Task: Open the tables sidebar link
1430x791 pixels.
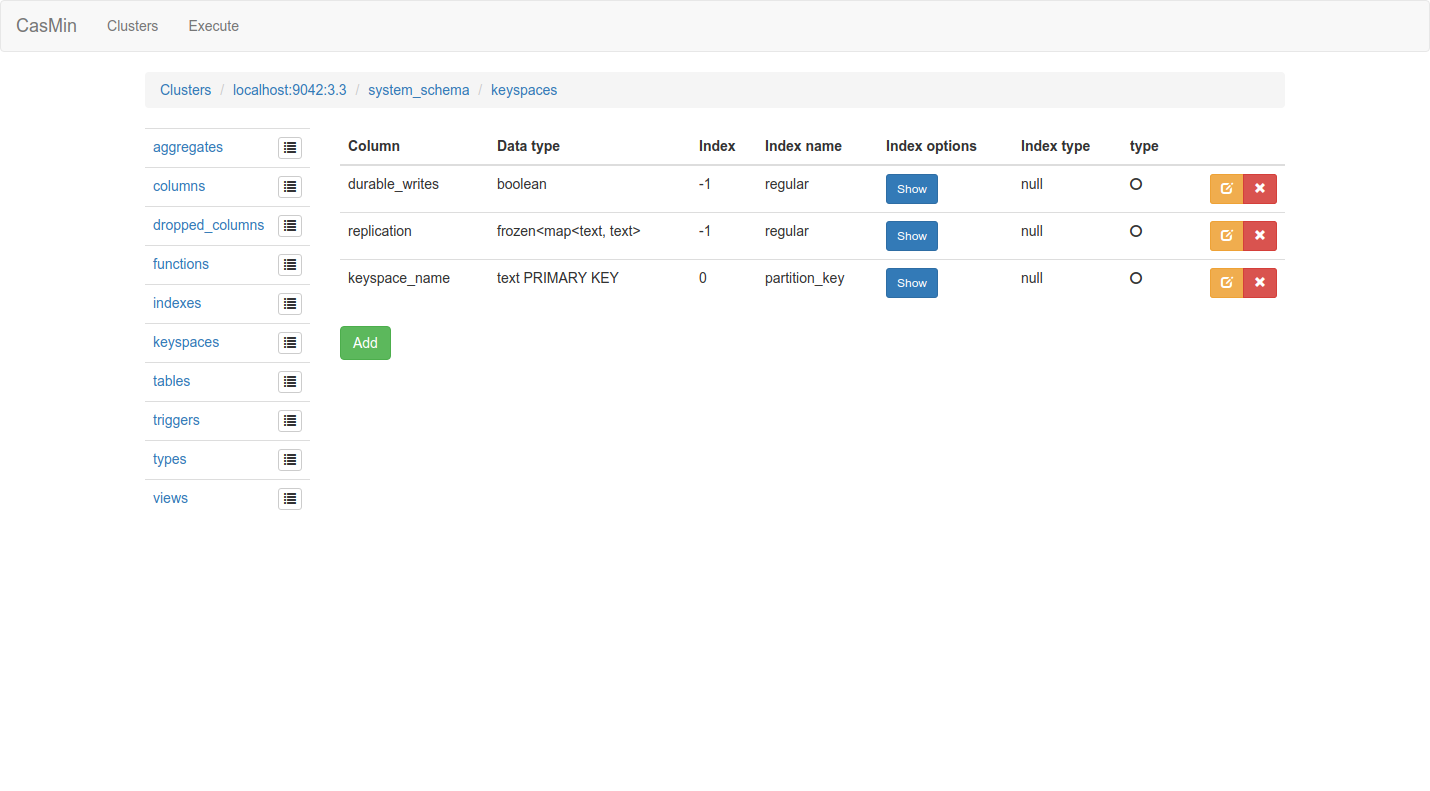Action: 172,381
